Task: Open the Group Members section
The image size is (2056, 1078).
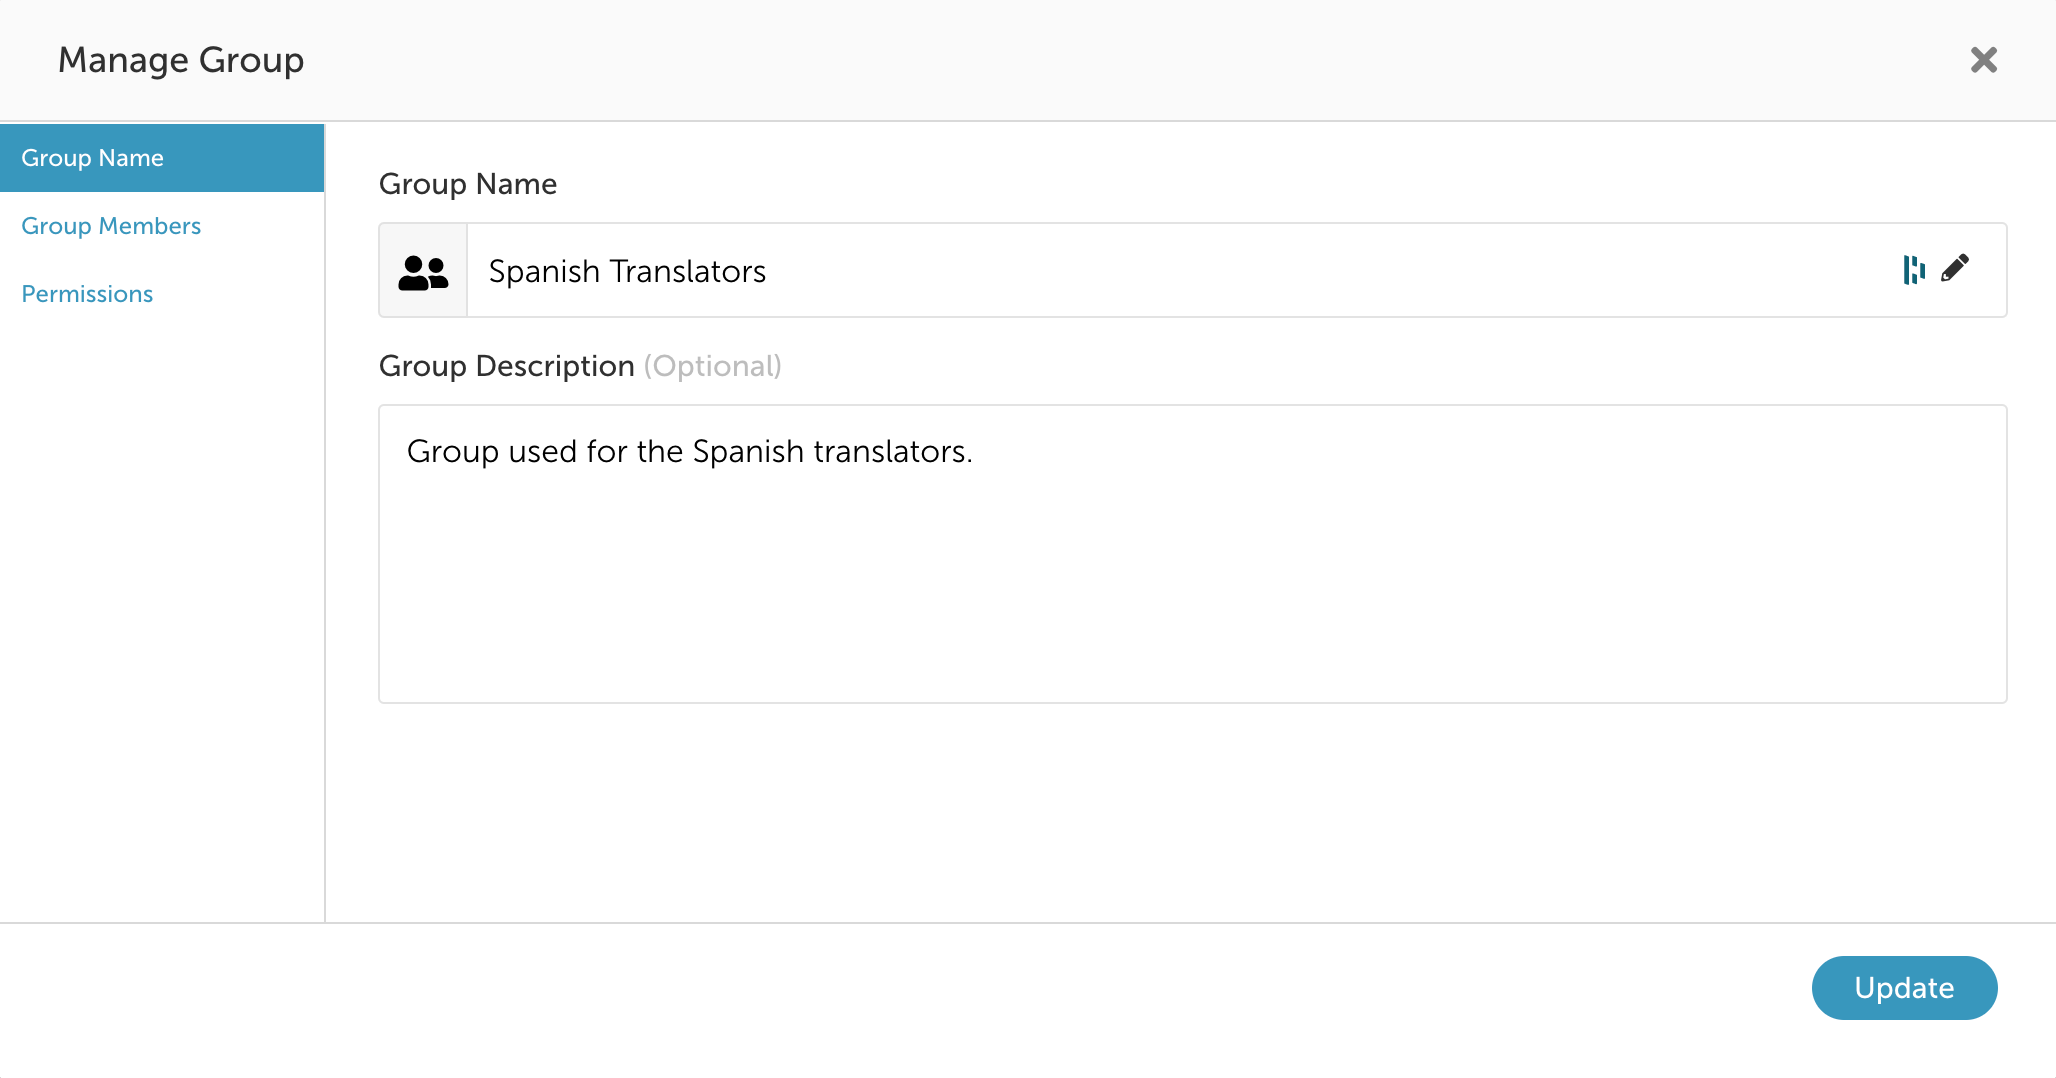Action: coord(111,226)
